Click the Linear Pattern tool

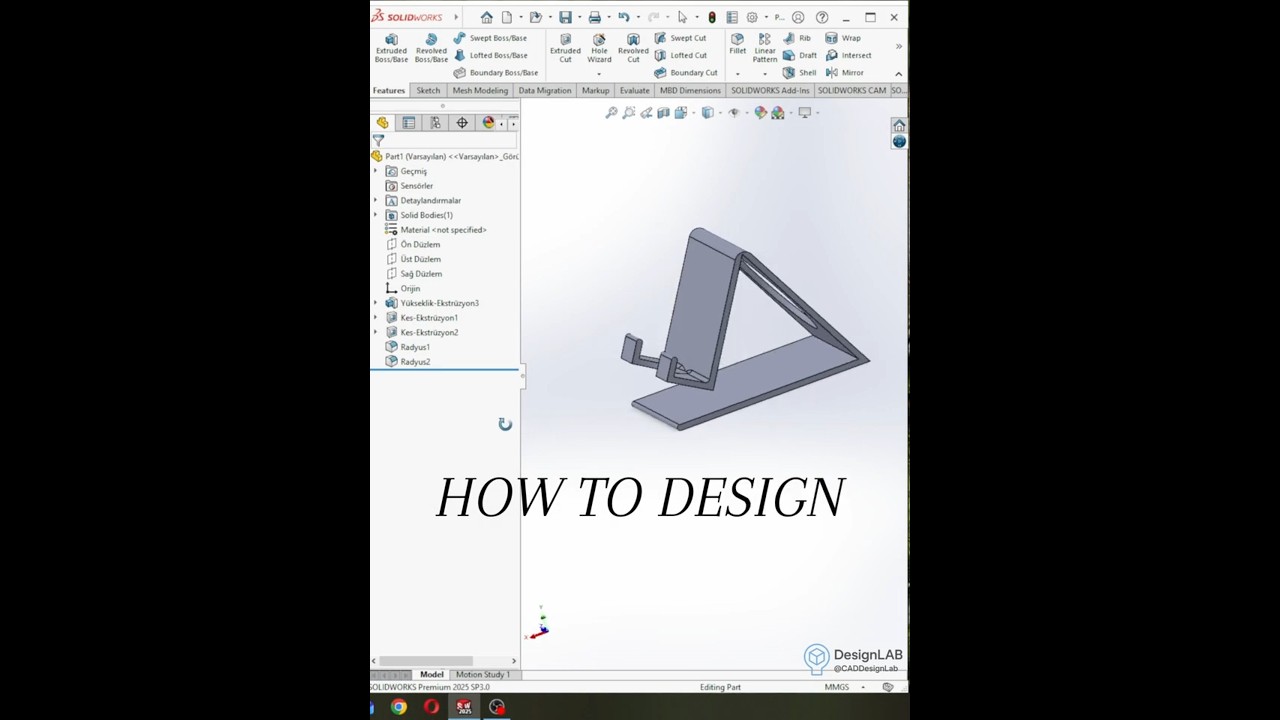(x=765, y=48)
